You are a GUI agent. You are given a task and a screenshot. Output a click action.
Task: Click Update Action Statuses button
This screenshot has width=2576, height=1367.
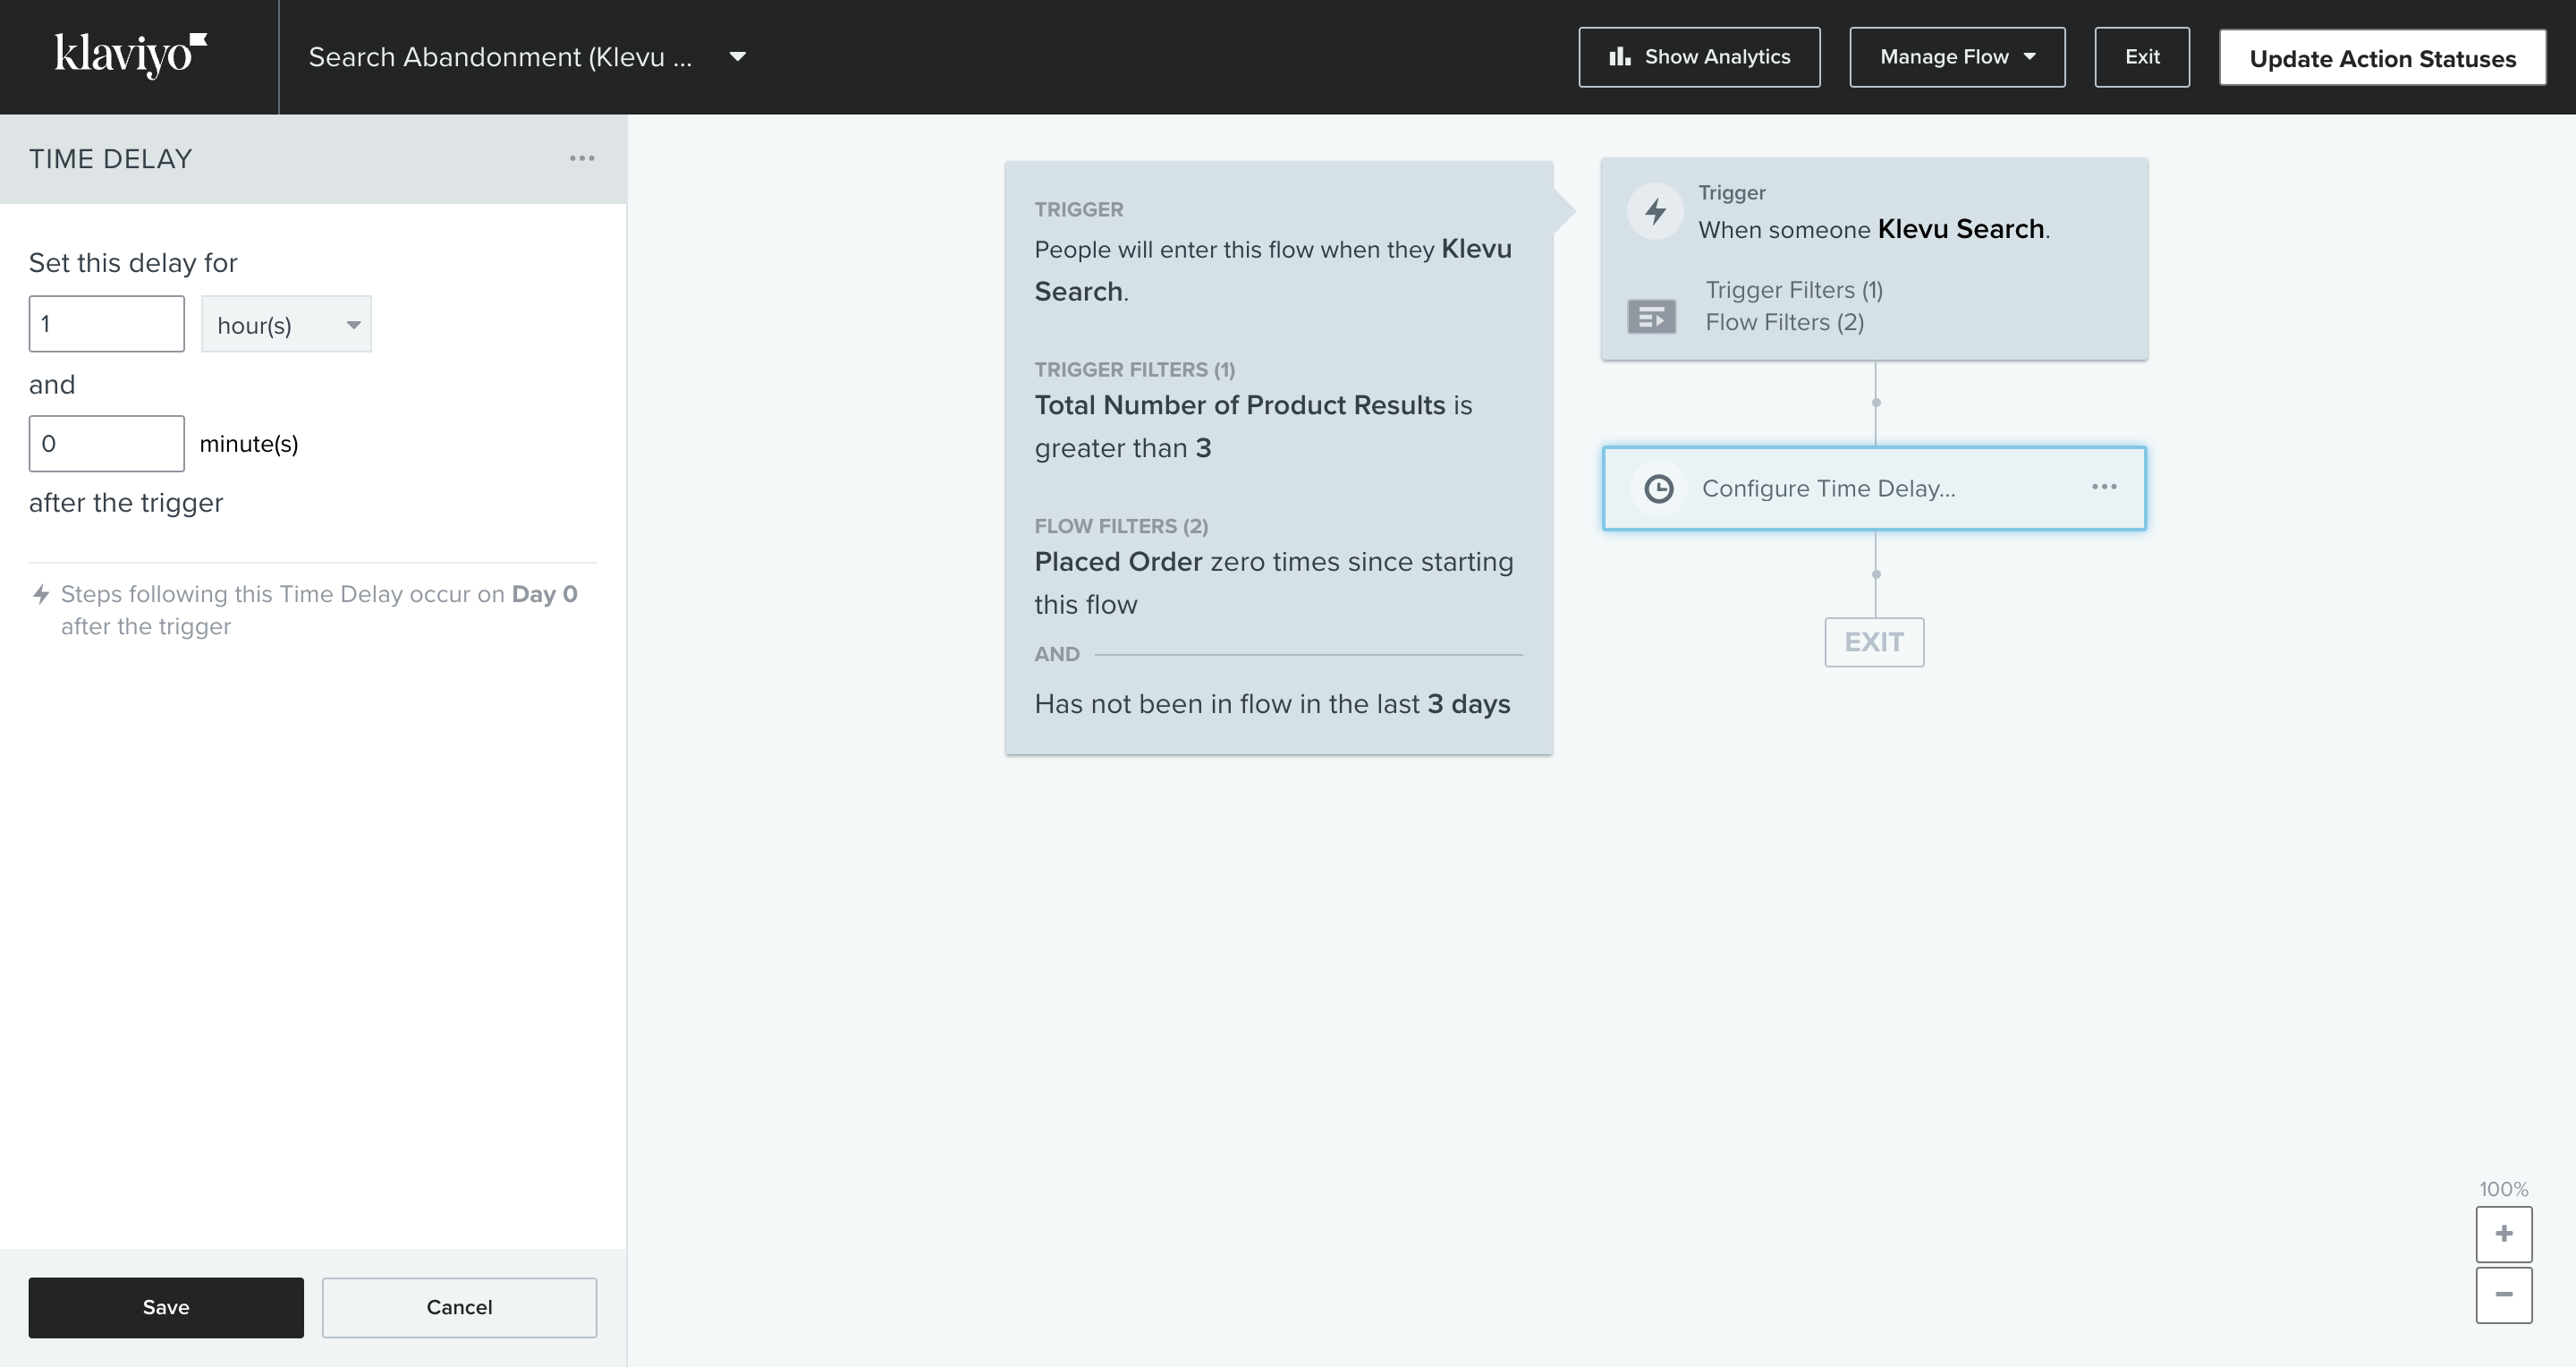click(x=2382, y=58)
